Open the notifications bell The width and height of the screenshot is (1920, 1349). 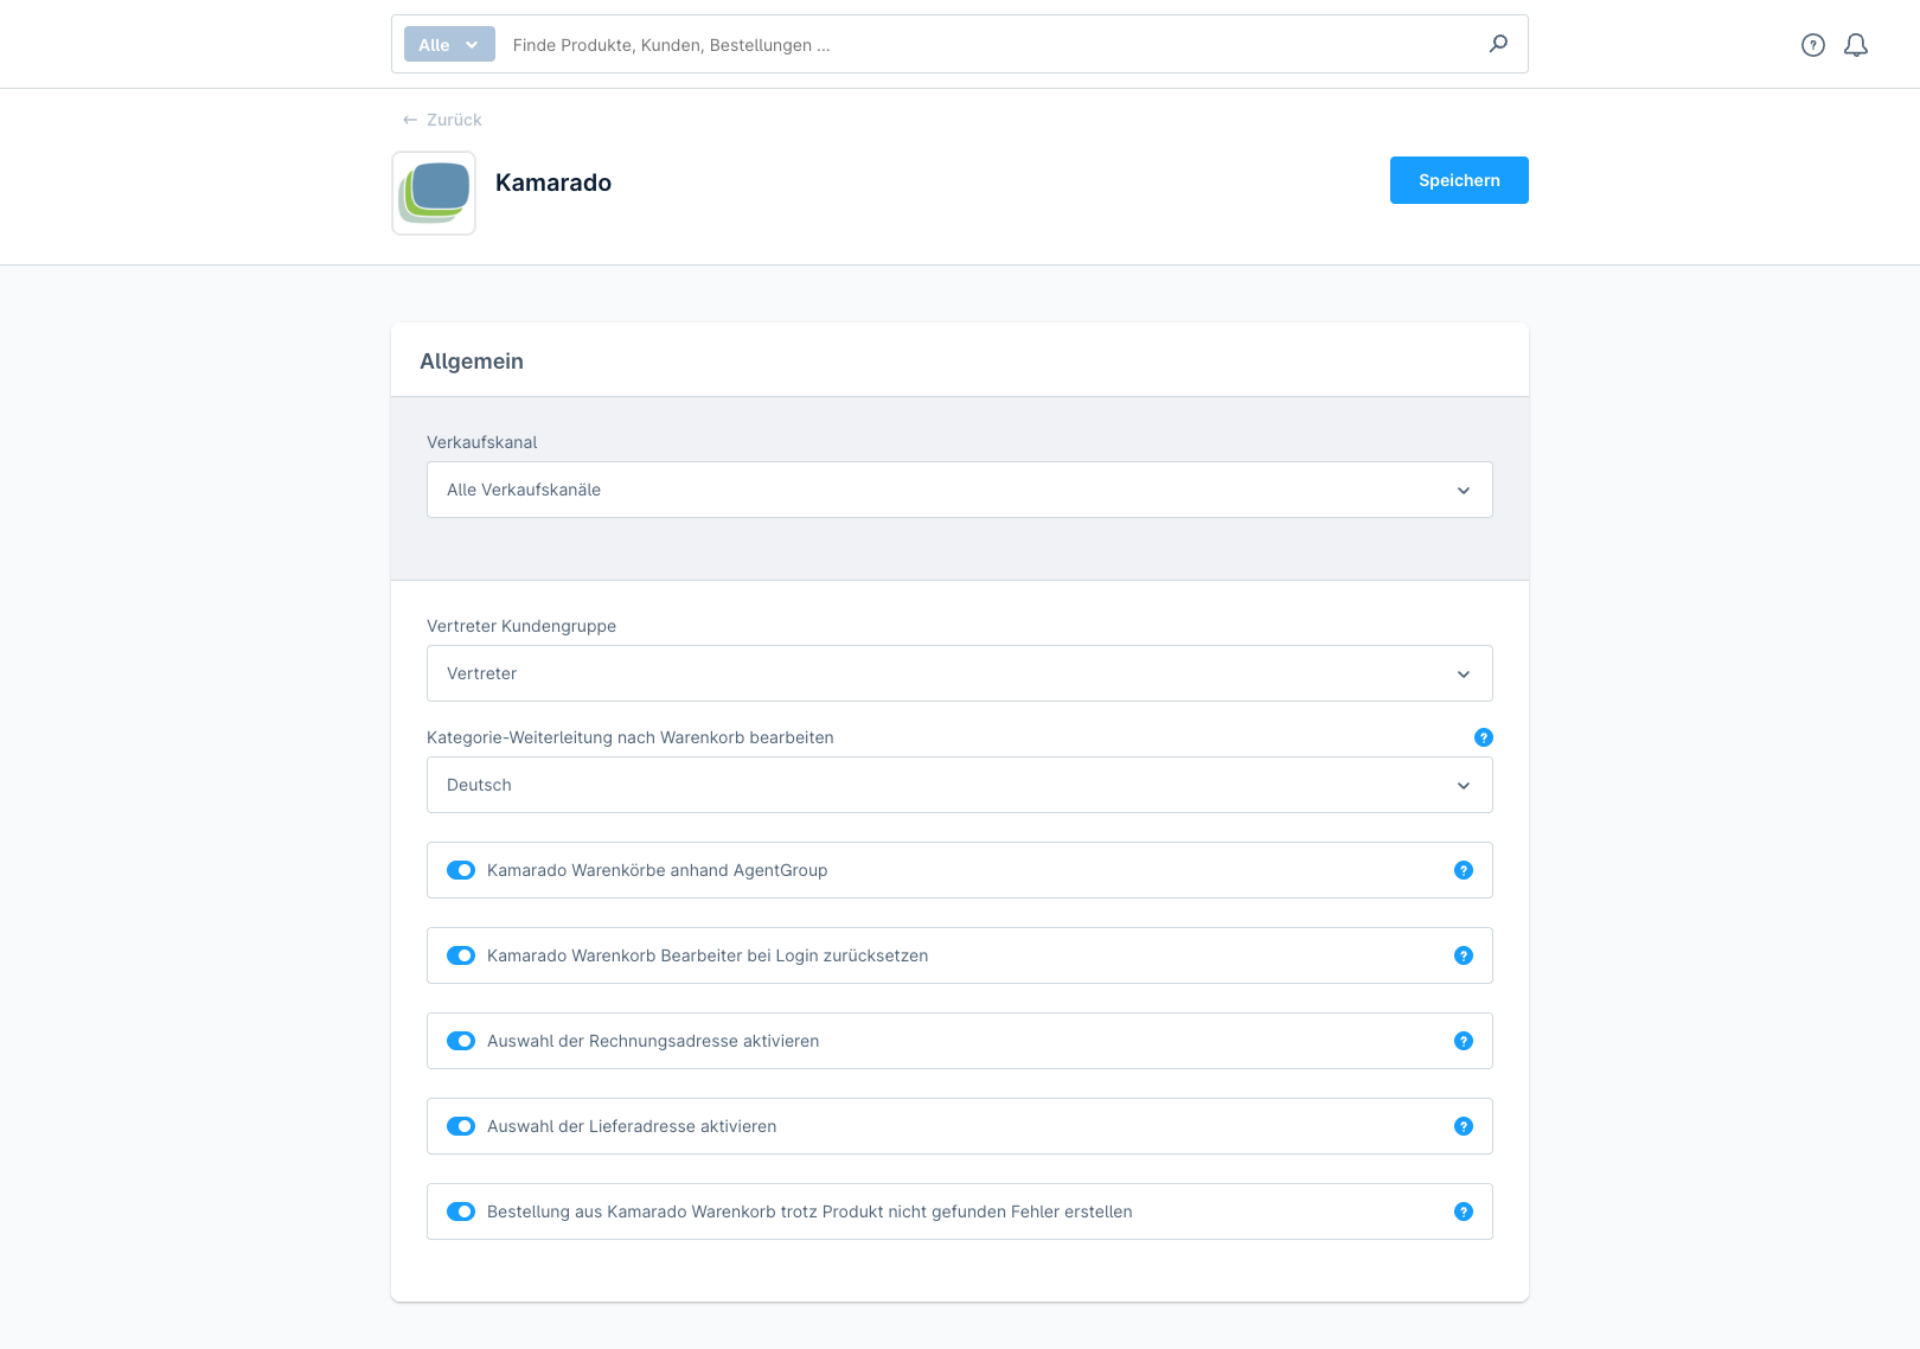1856,45
